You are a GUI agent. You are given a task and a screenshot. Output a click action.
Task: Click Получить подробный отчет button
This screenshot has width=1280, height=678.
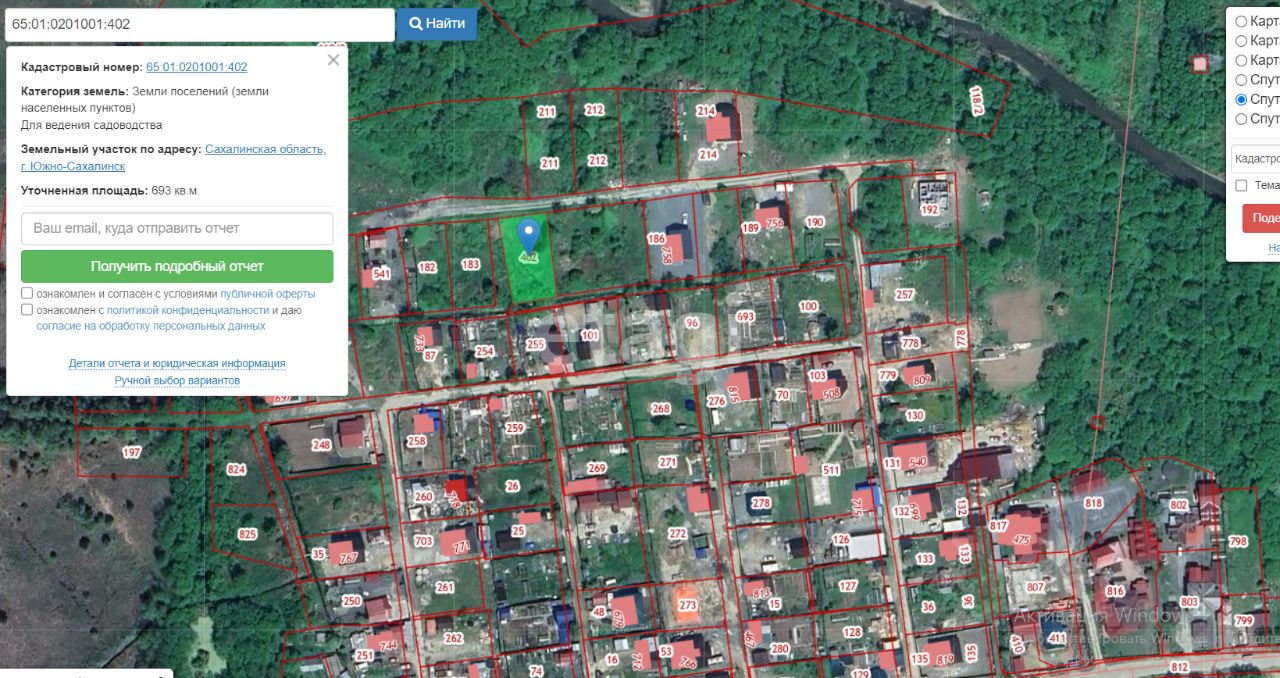click(177, 266)
